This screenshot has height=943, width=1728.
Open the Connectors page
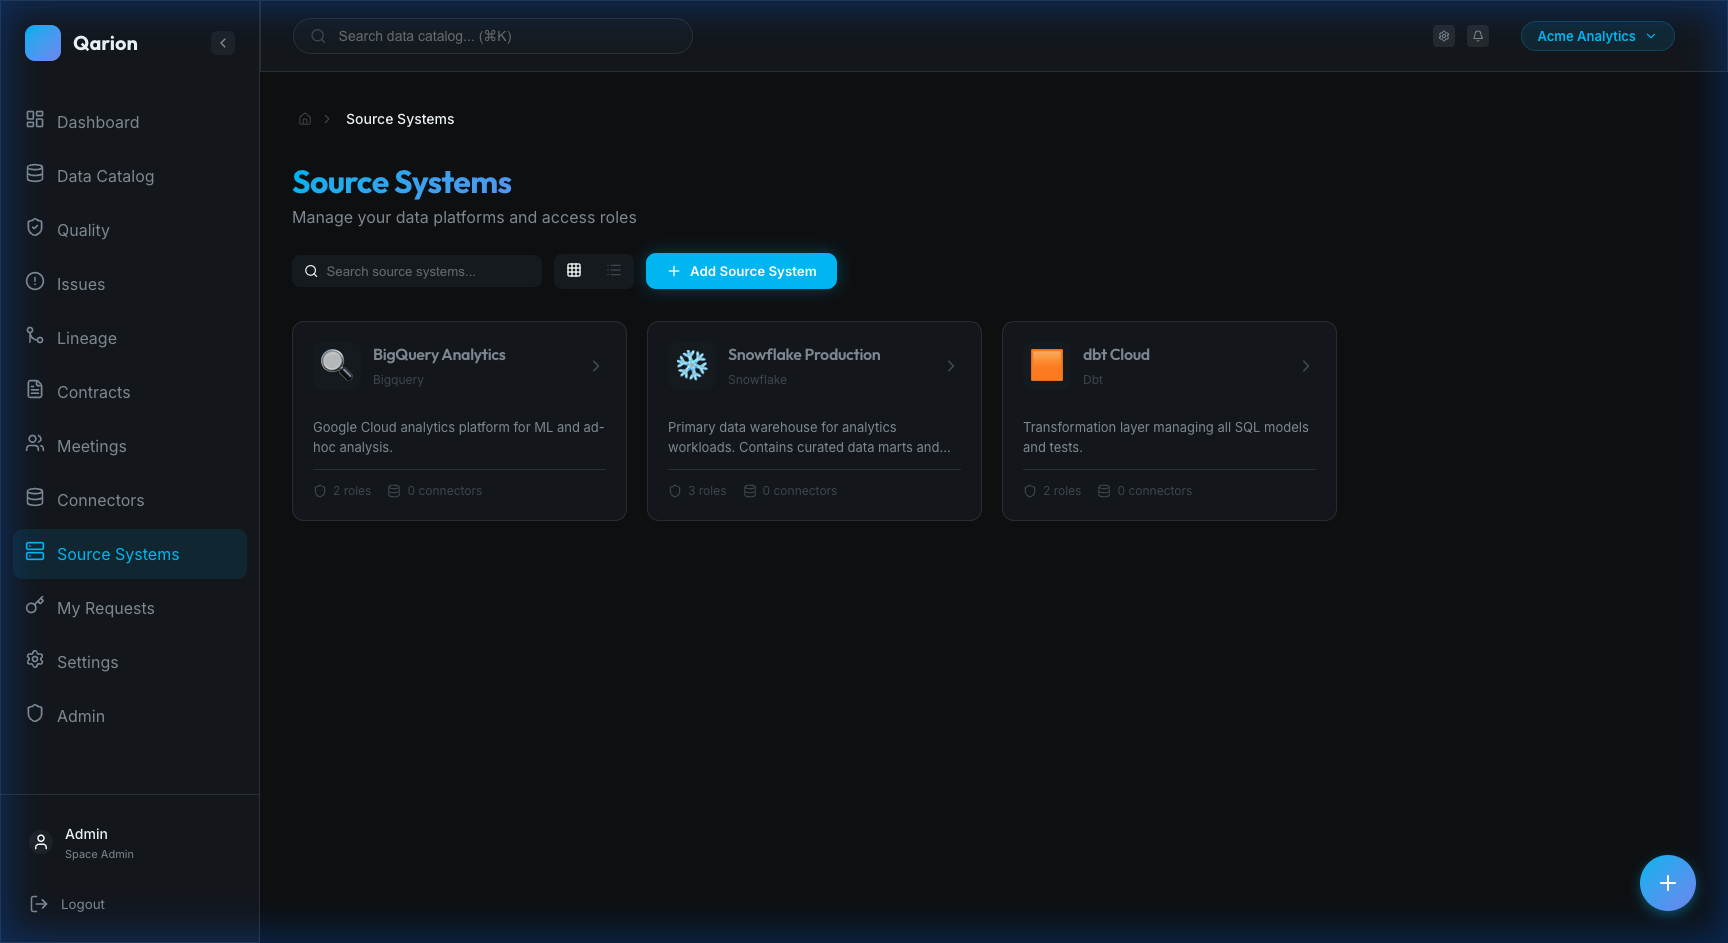coord(99,500)
